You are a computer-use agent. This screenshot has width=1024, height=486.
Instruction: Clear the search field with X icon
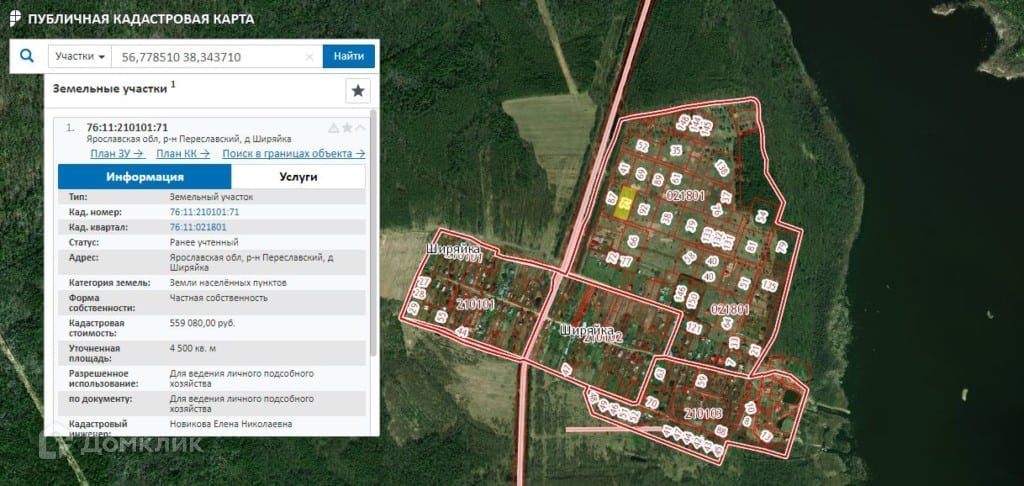click(x=310, y=57)
